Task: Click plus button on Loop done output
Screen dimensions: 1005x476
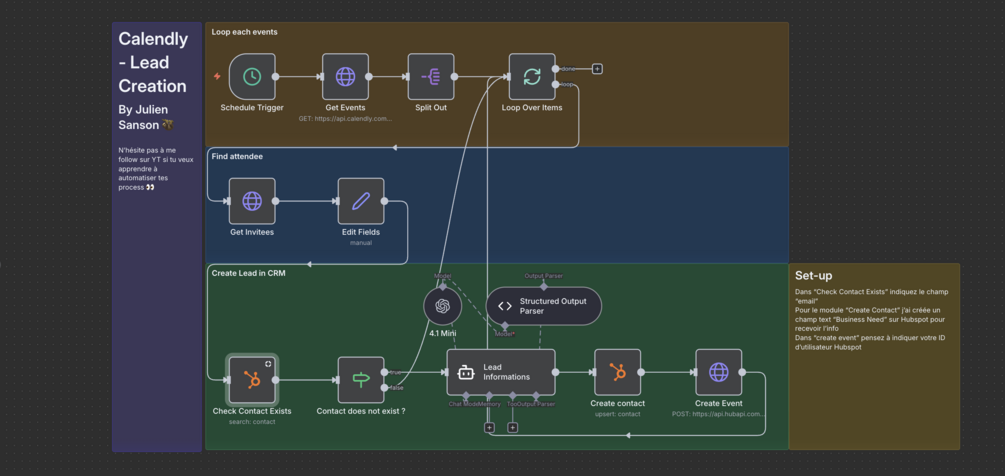Action: tap(597, 69)
